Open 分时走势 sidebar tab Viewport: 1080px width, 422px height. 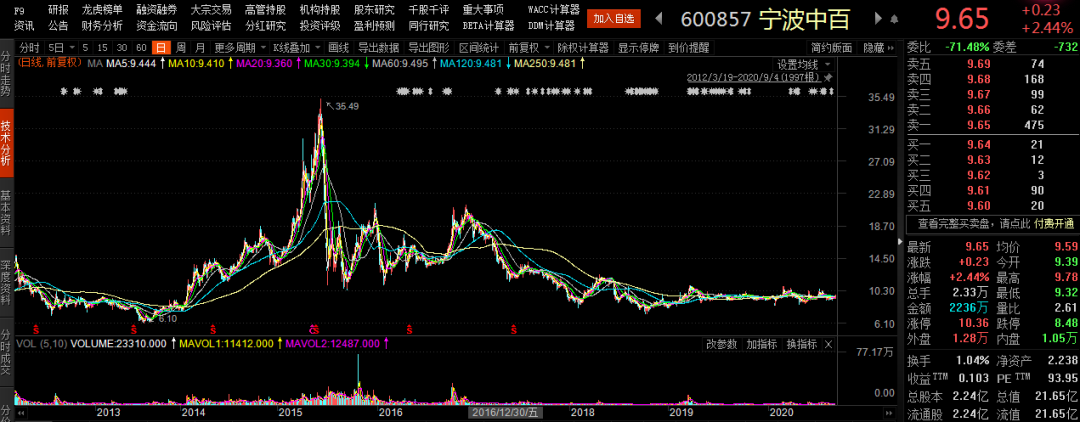6,75
